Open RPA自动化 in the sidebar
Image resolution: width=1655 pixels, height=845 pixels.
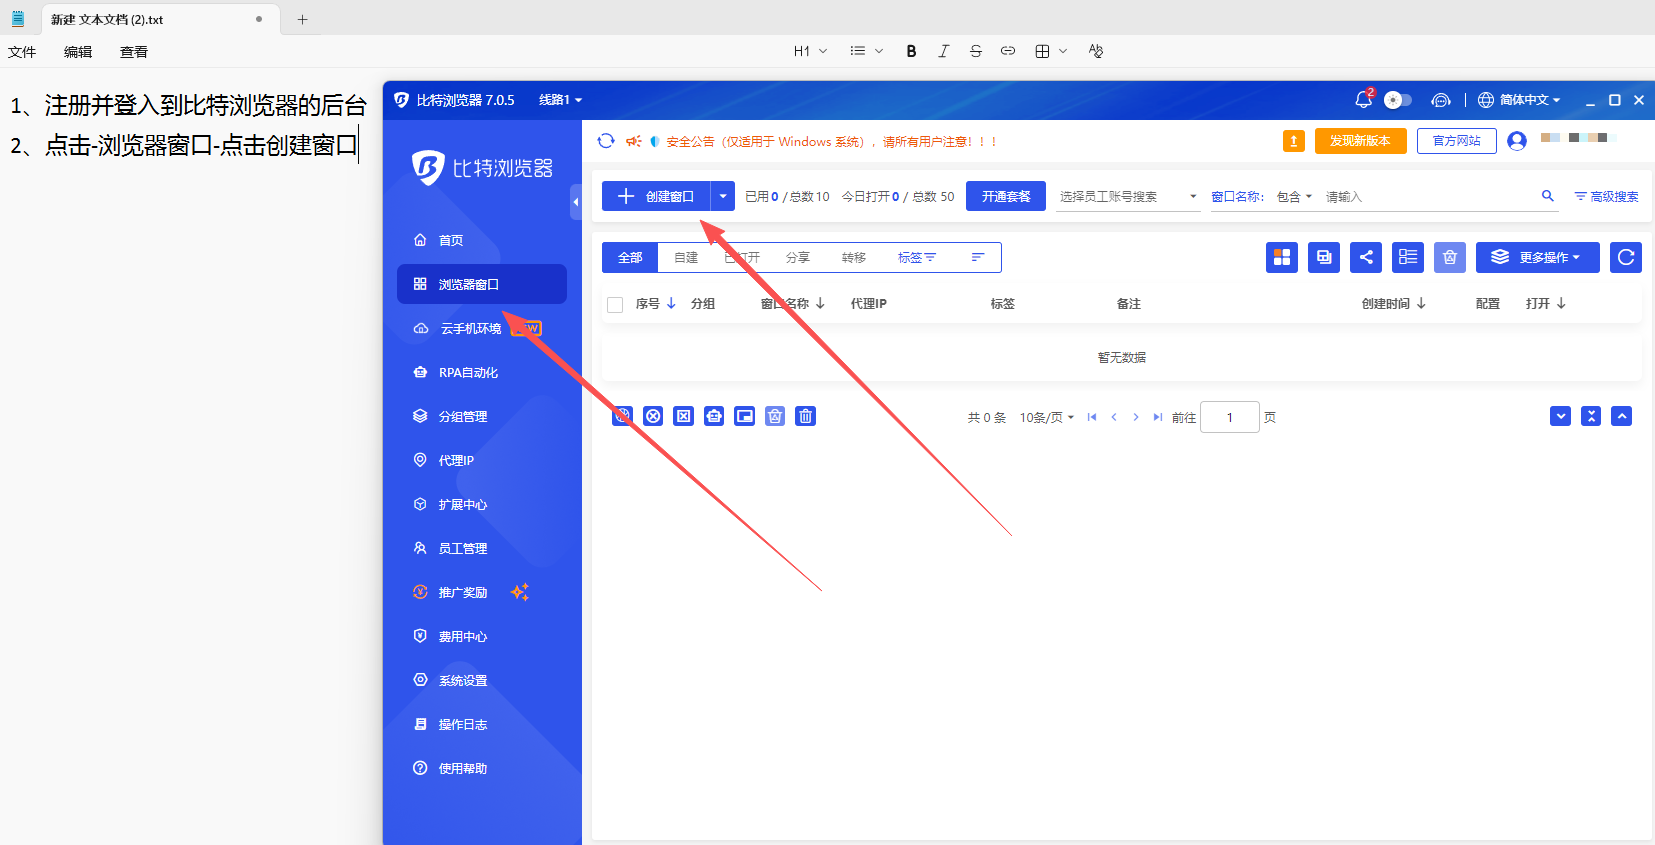tap(482, 372)
